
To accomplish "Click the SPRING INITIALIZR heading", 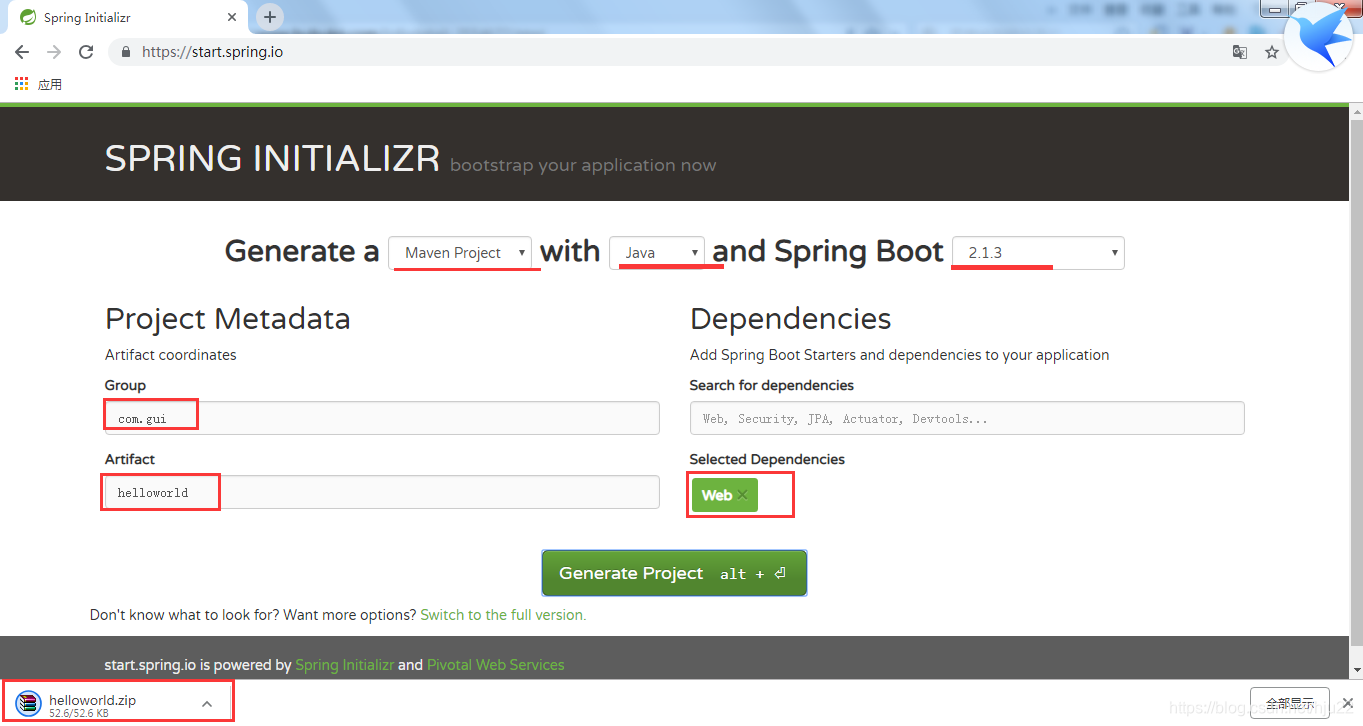I will click(272, 159).
